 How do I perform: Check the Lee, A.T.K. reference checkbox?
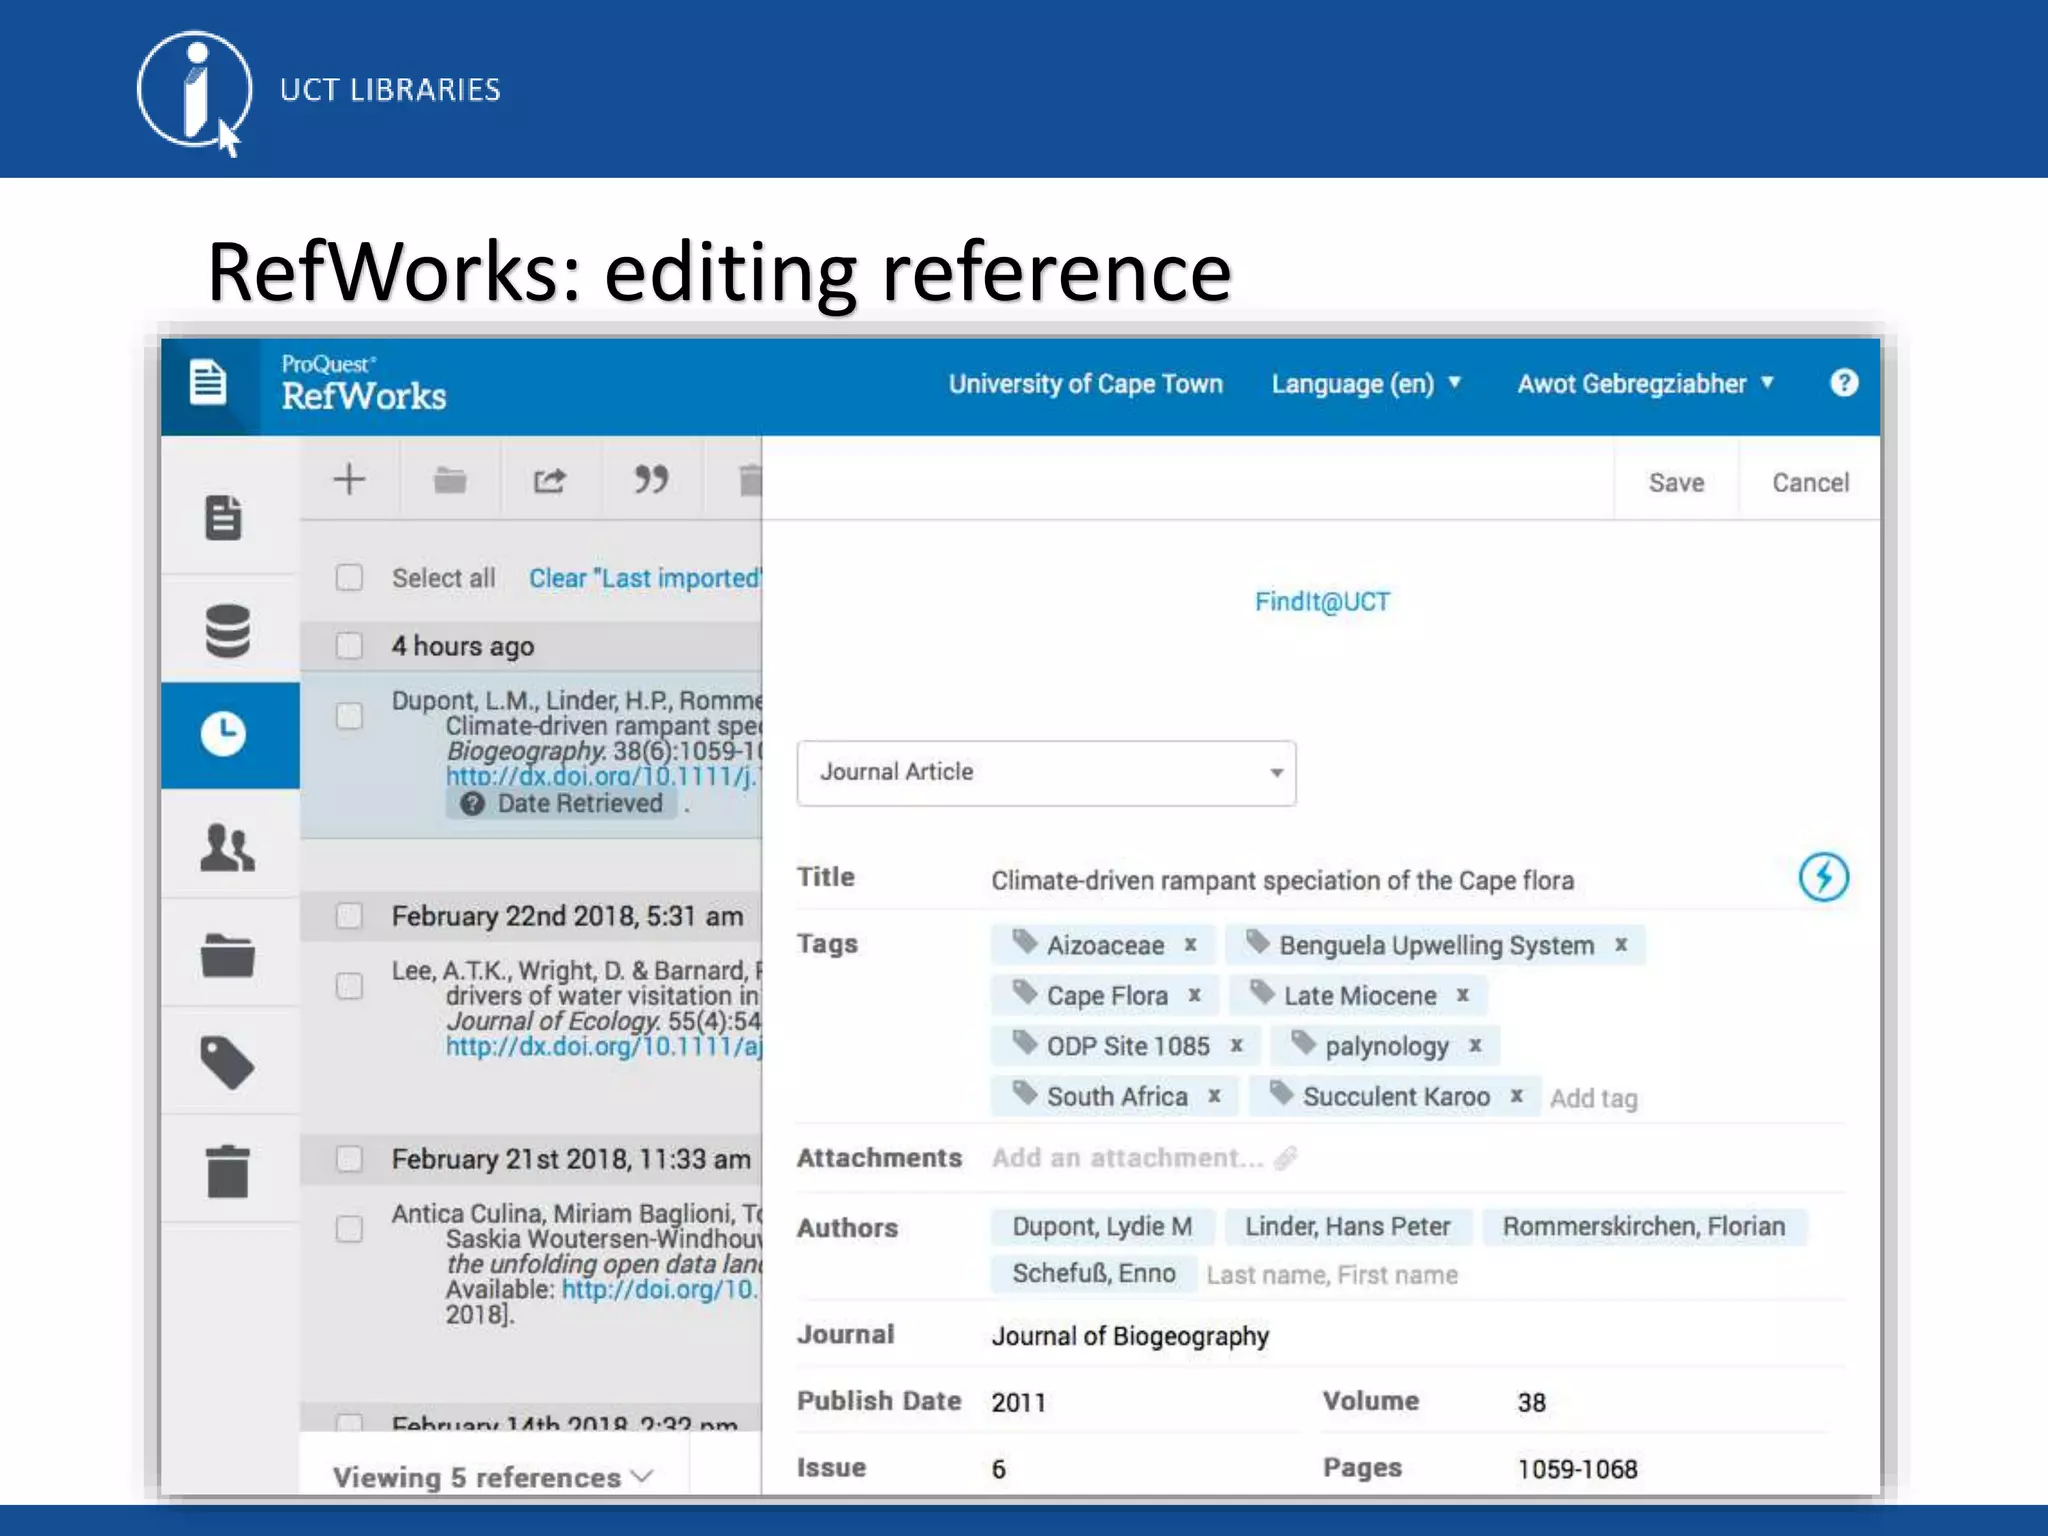(x=349, y=987)
